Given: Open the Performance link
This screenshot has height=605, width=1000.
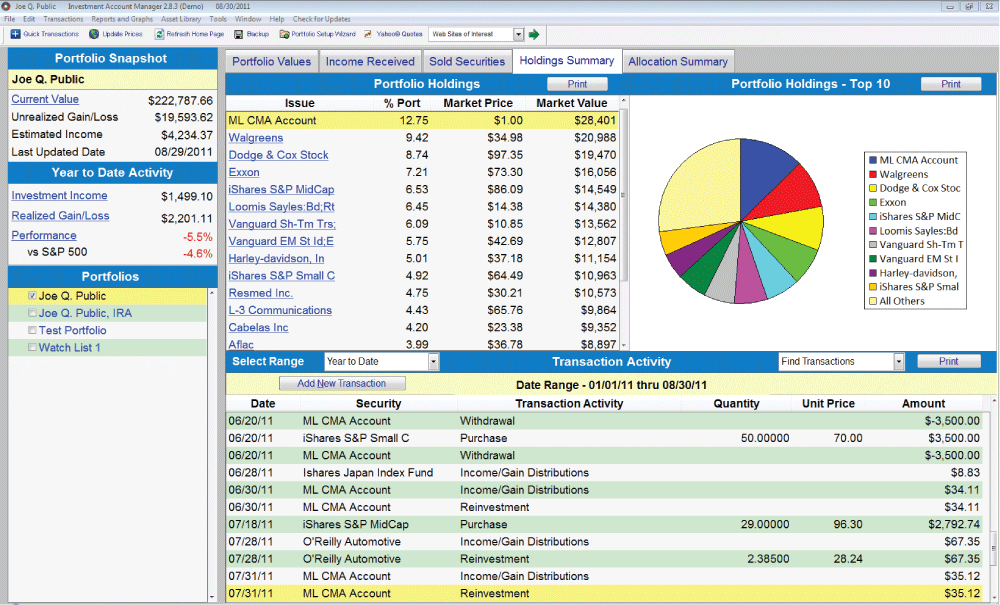Looking at the screenshot, I should pyautogui.click(x=44, y=236).
